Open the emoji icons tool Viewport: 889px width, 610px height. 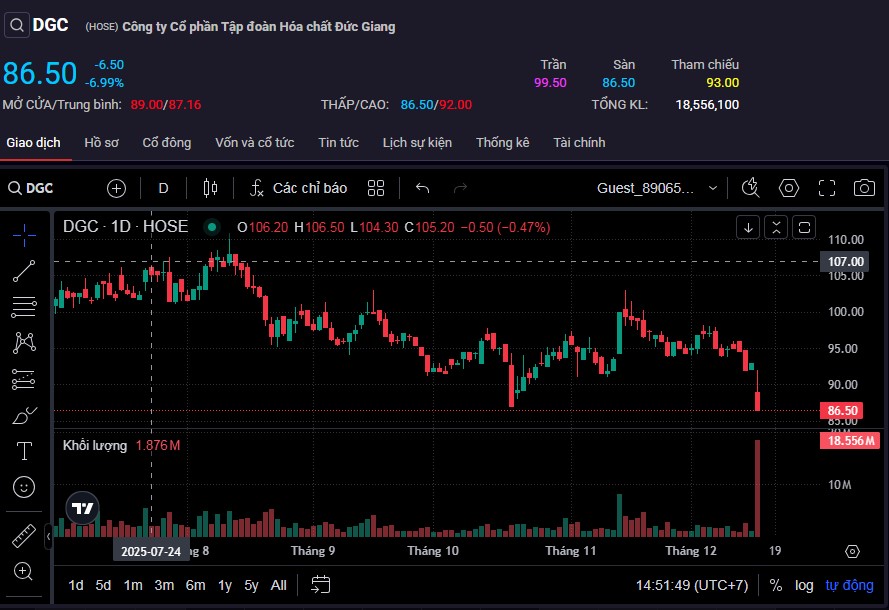click(x=24, y=487)
